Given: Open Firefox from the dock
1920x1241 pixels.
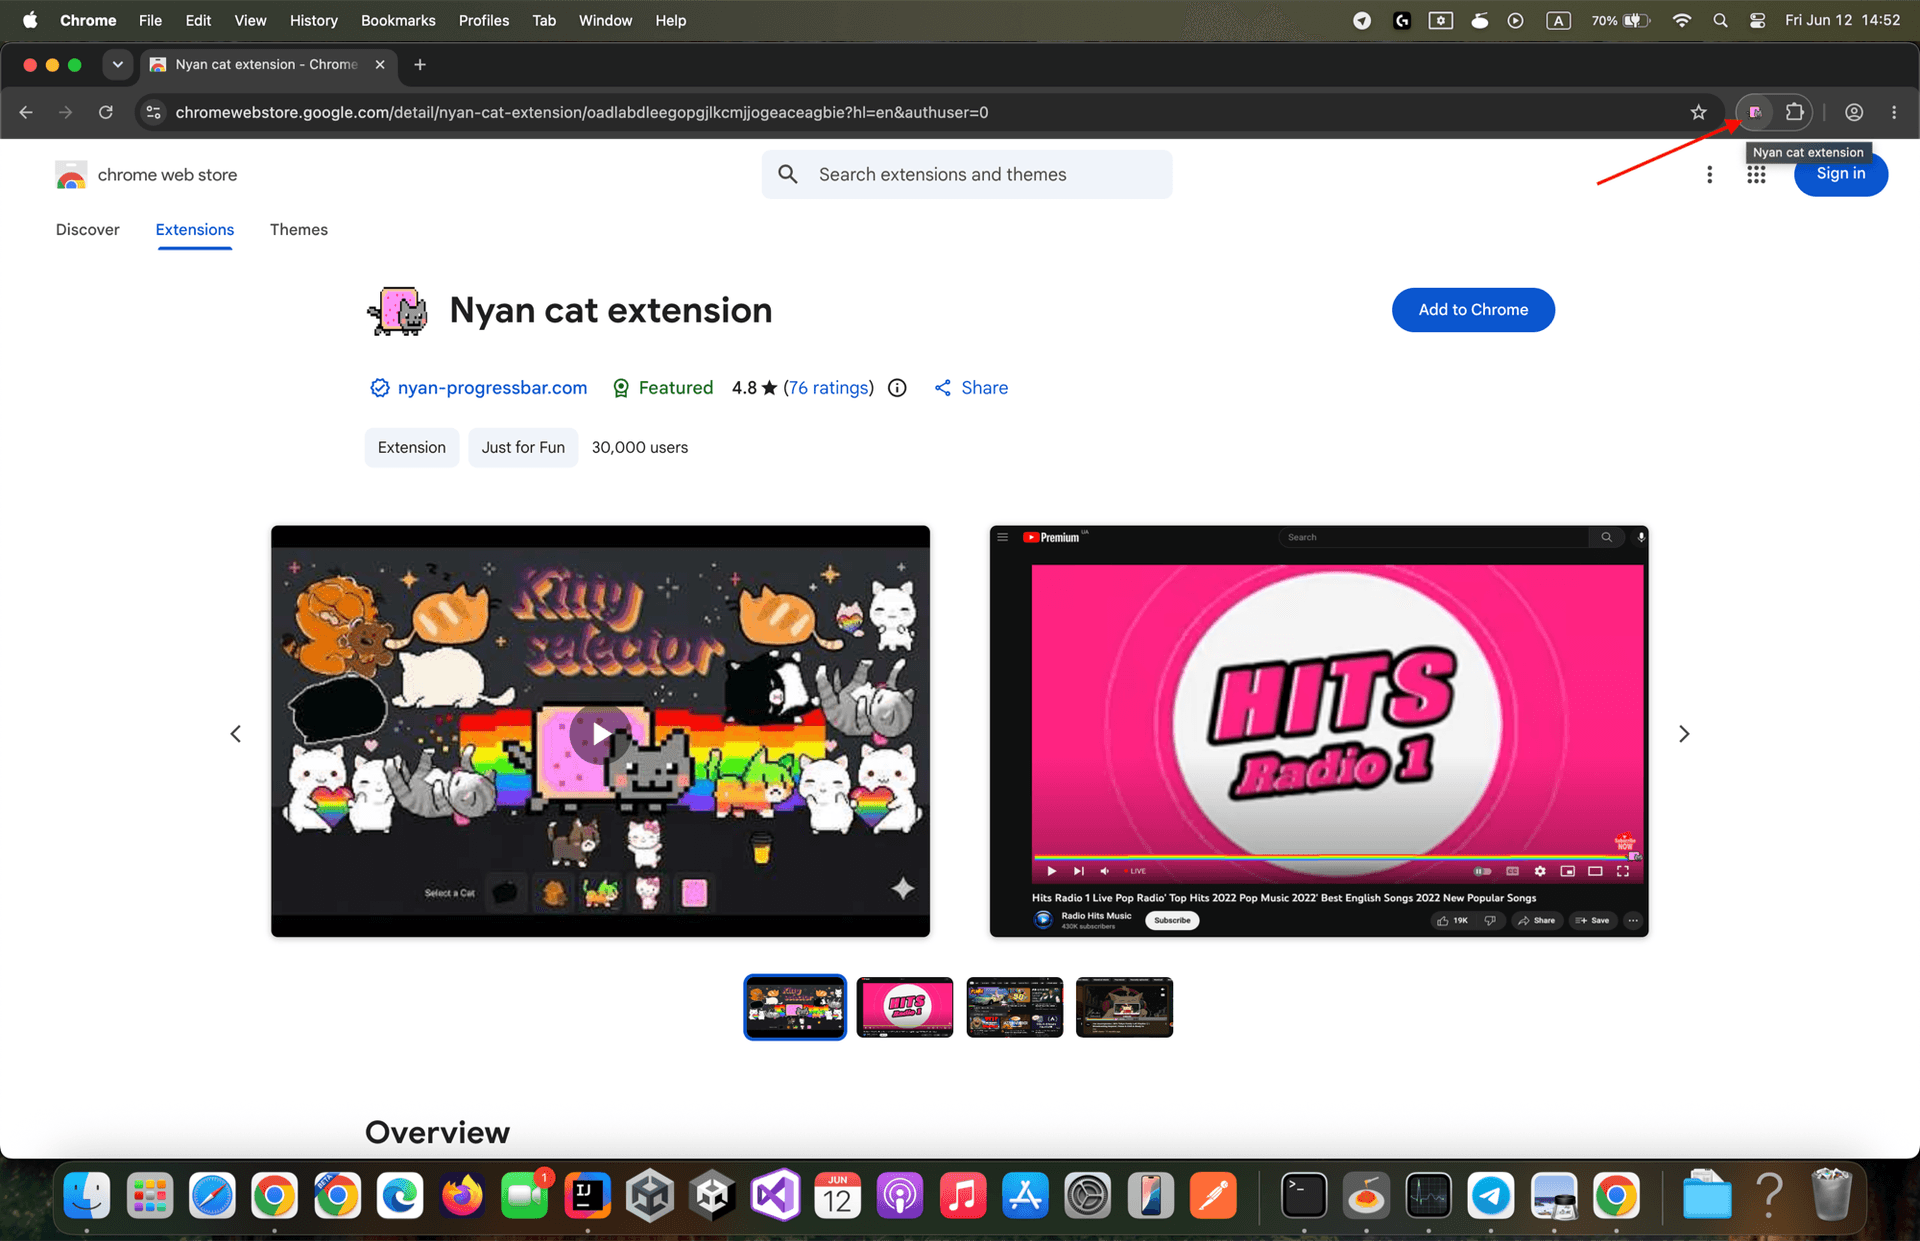Looking at the screenshot, I should (462, 1195).
